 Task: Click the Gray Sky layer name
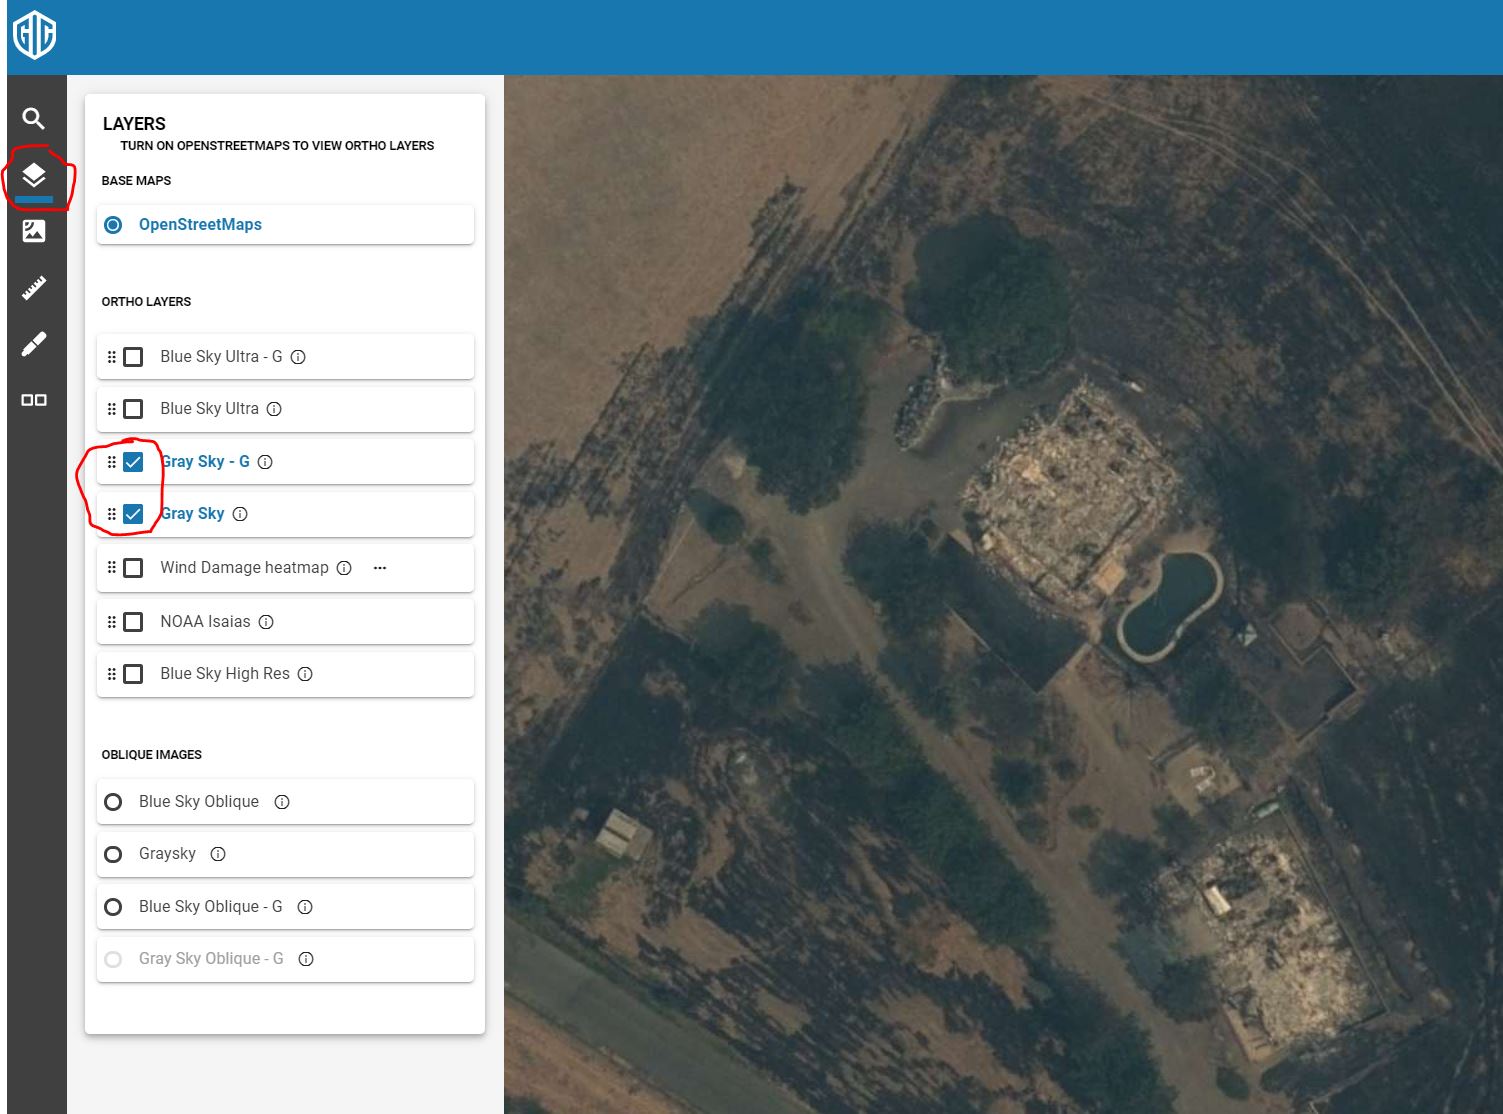coord(193,514)
